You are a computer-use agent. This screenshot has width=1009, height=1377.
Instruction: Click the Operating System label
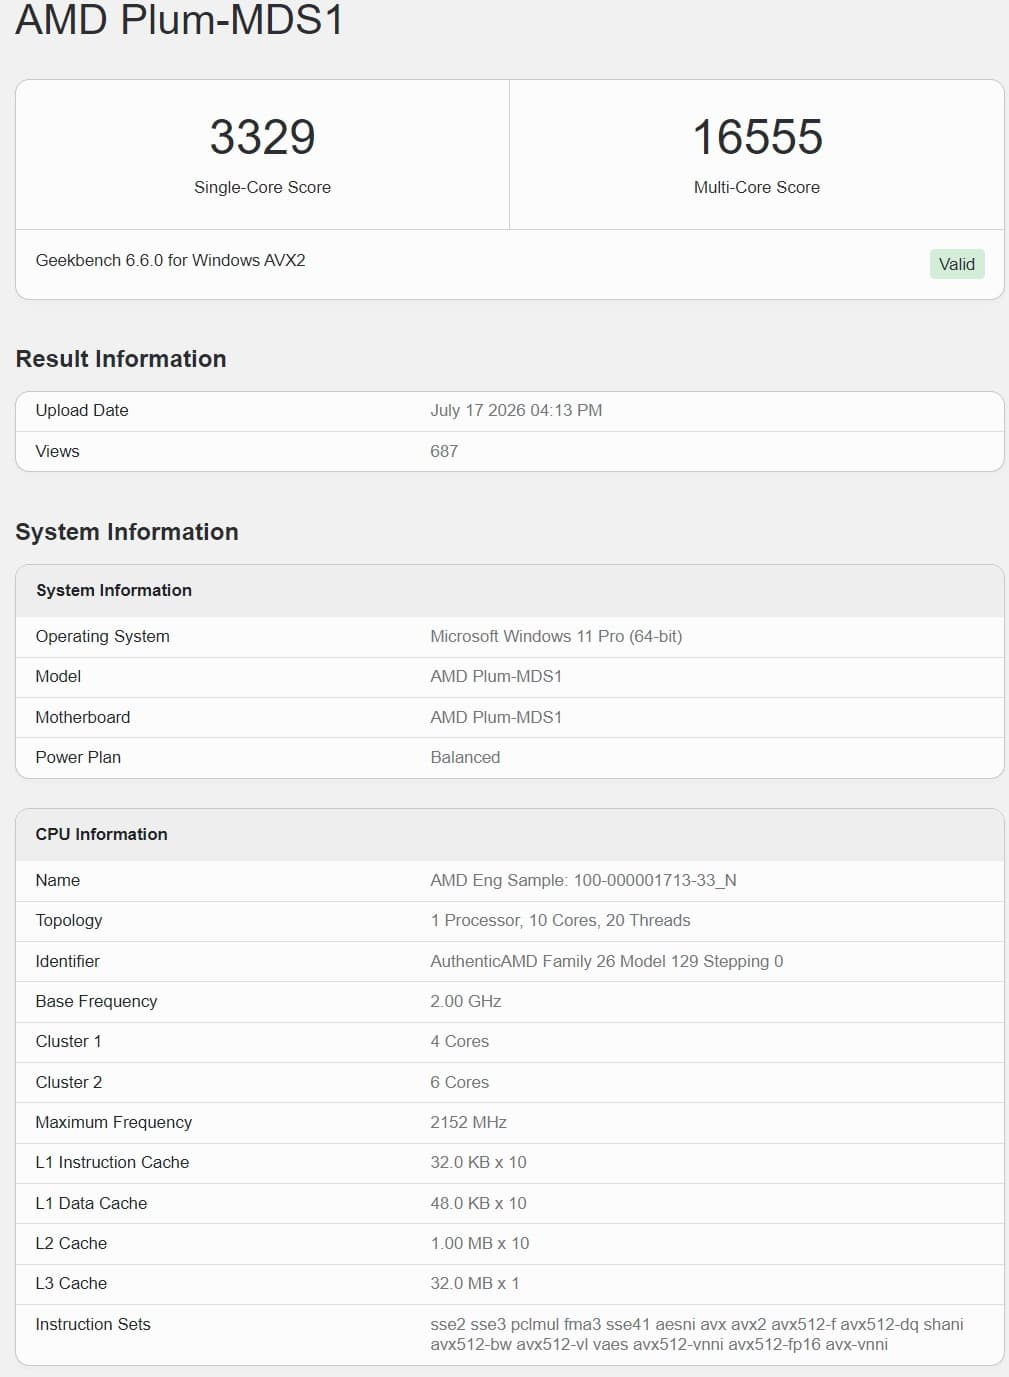coord(103,636)
